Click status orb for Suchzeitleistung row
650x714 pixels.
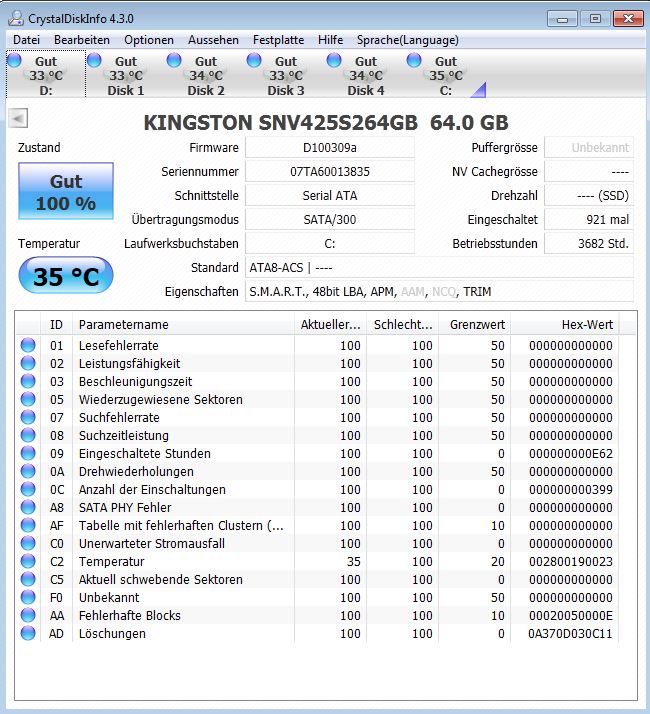click(28, 435)
